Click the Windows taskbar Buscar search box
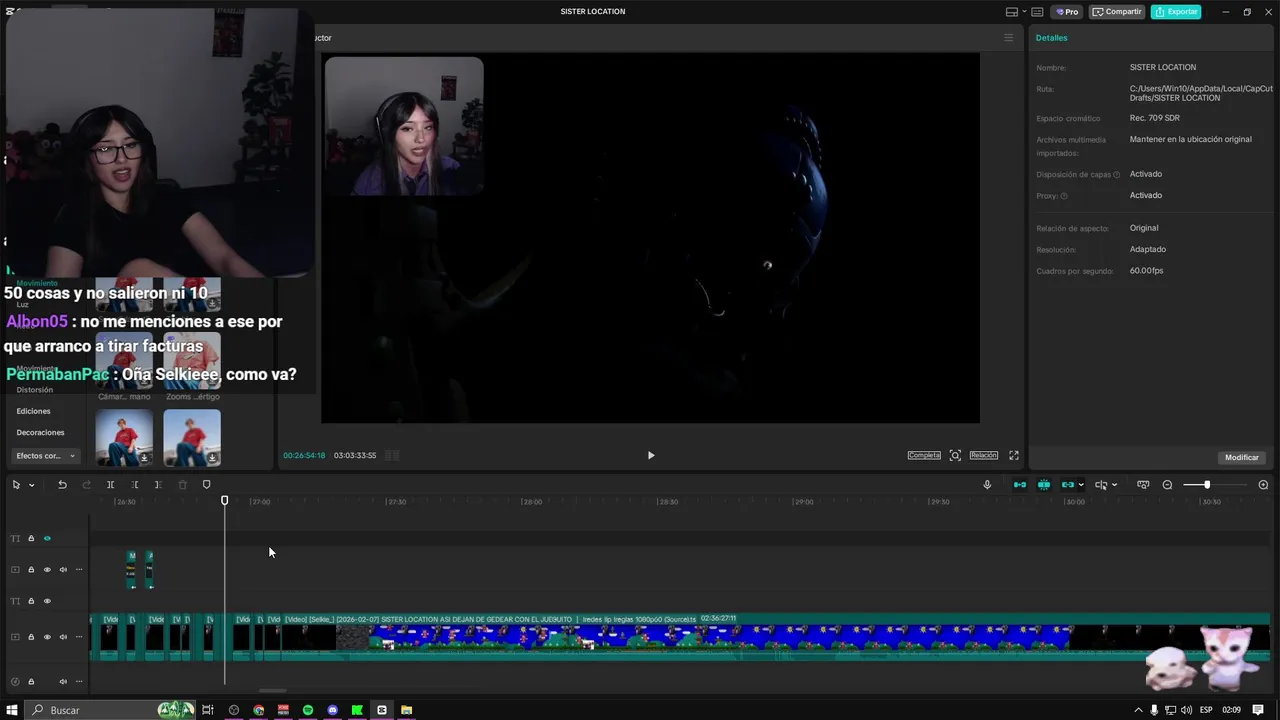The width and height of the screenshot is (1280, 720). click(x=110, y=710)
